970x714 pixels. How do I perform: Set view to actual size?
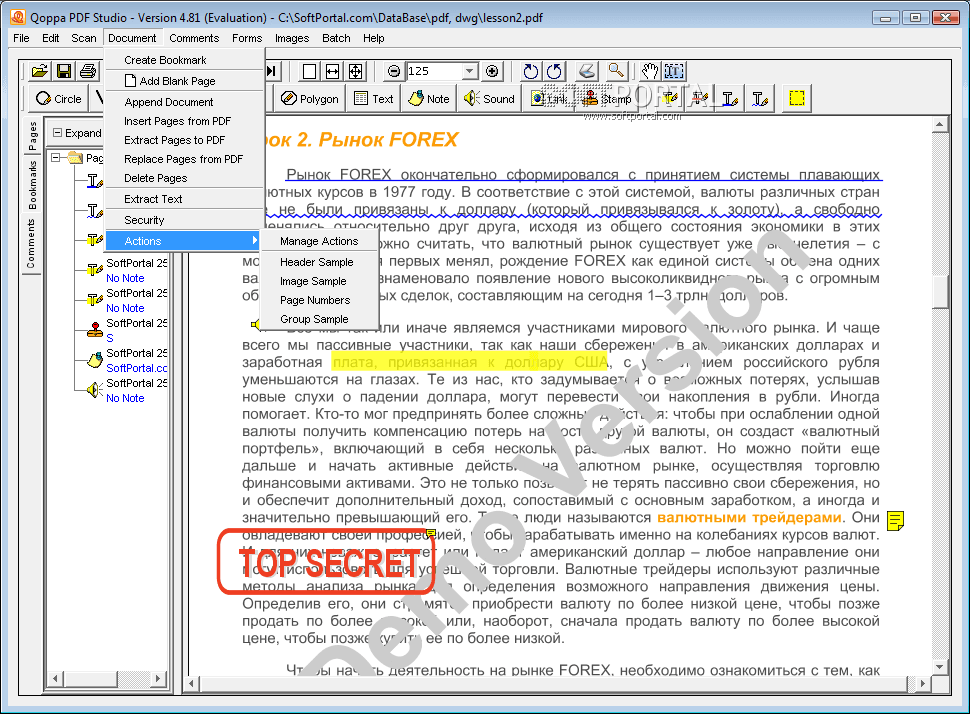coord(309,71)
